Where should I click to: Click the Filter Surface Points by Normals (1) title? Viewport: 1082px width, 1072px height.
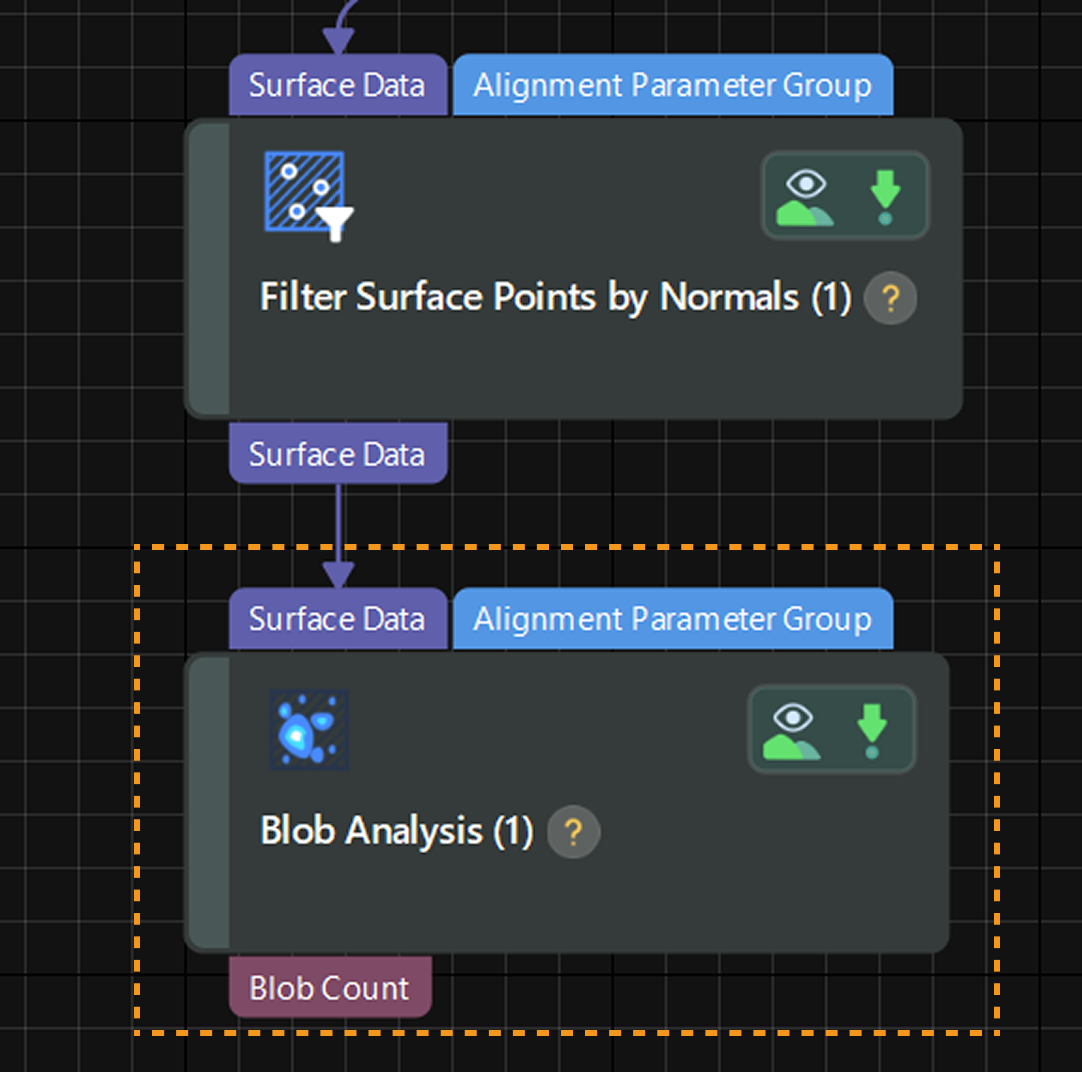[x=555, y=298]
